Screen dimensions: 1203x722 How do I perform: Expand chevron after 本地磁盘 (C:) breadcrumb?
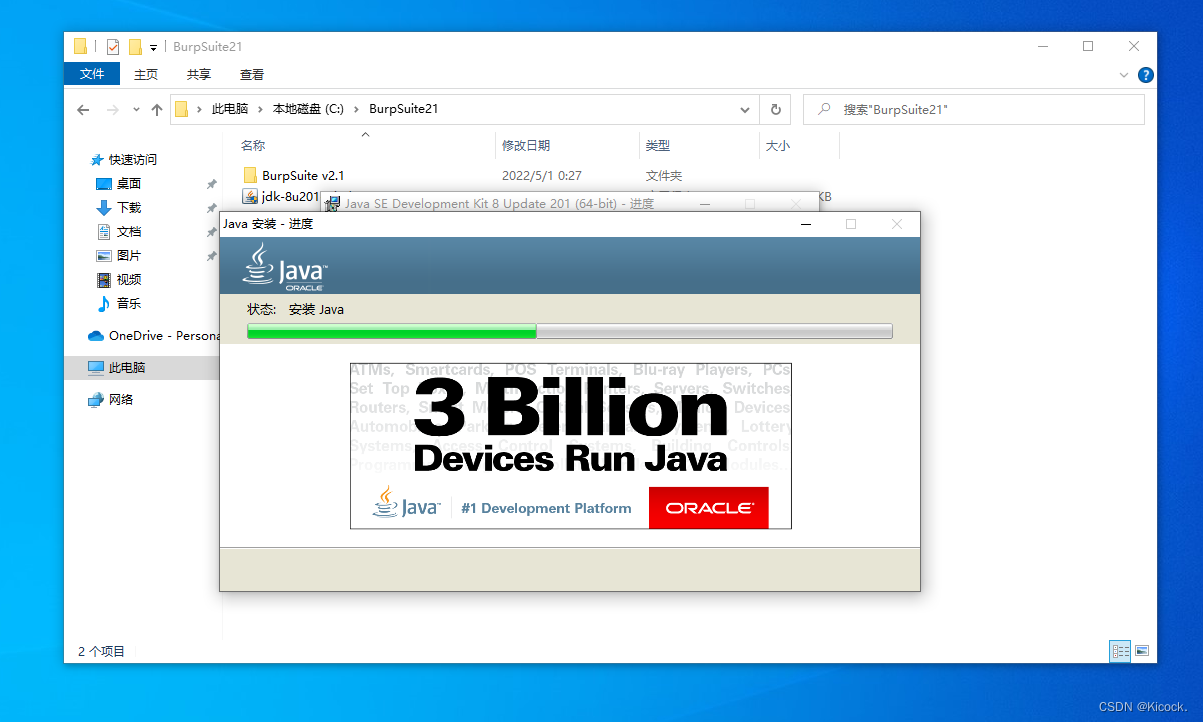pyautogui.click(x=356, y=109)
